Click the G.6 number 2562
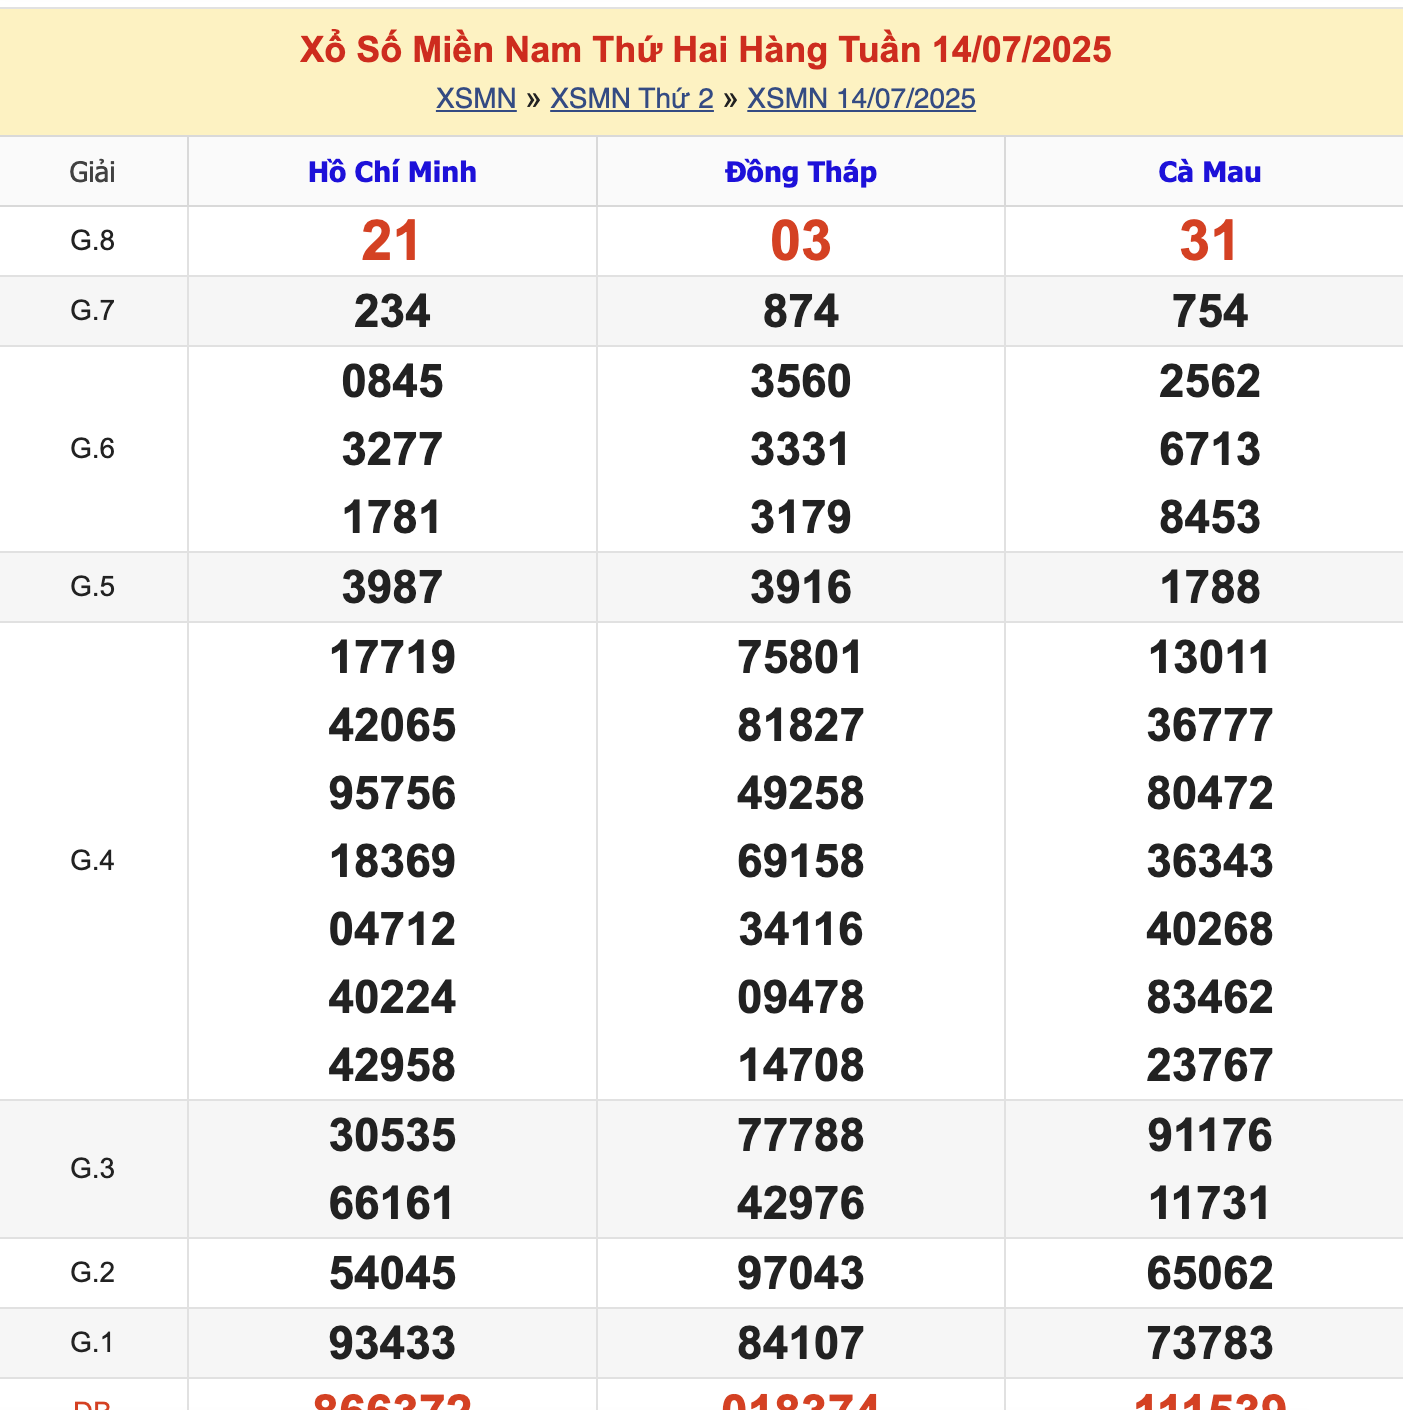This screenshot has width=1403, height=1410. (x=1210, y=381)
